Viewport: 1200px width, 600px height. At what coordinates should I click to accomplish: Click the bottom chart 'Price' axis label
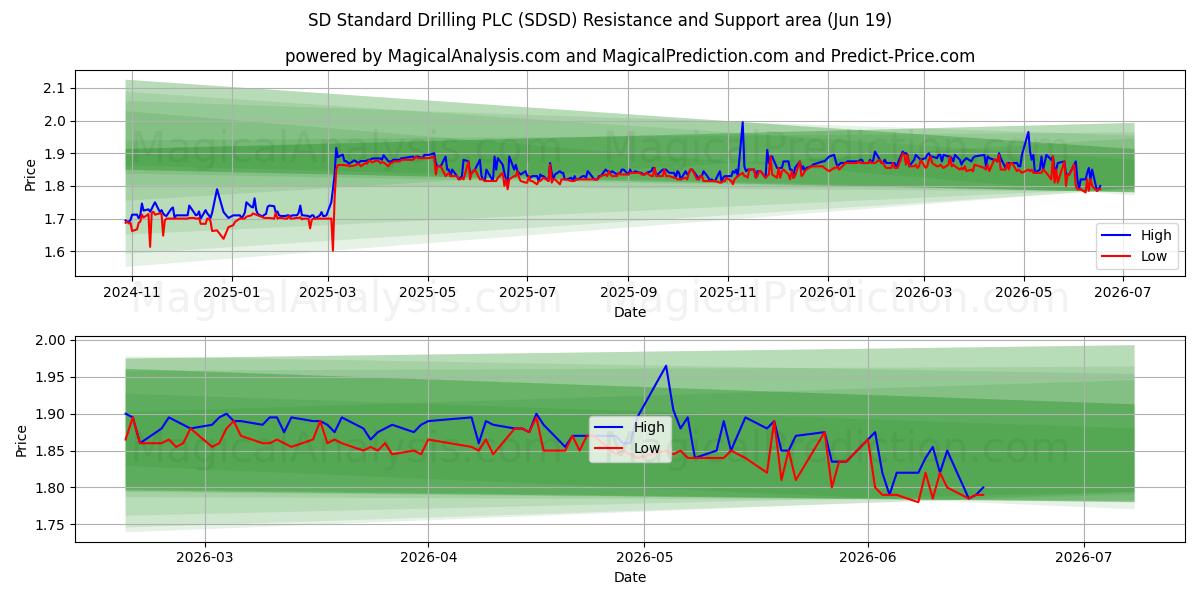23,440
